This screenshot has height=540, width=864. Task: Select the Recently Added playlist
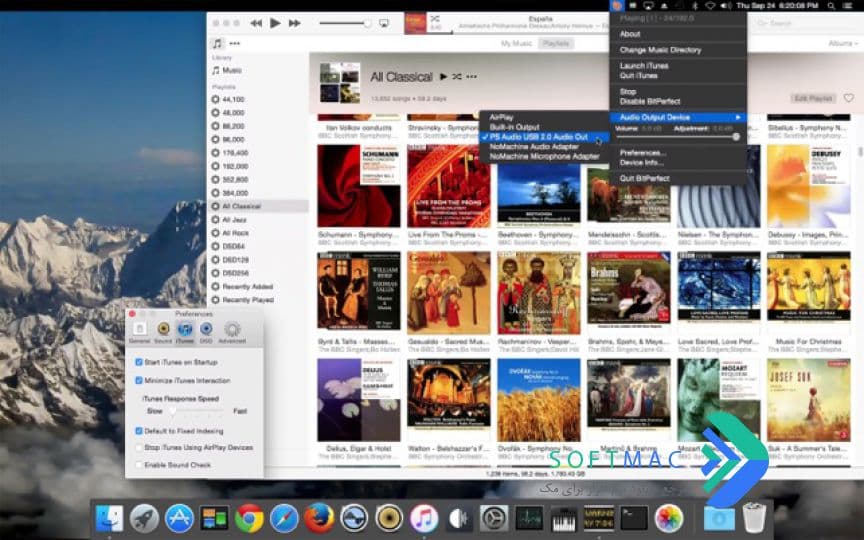tap(257, 287)
